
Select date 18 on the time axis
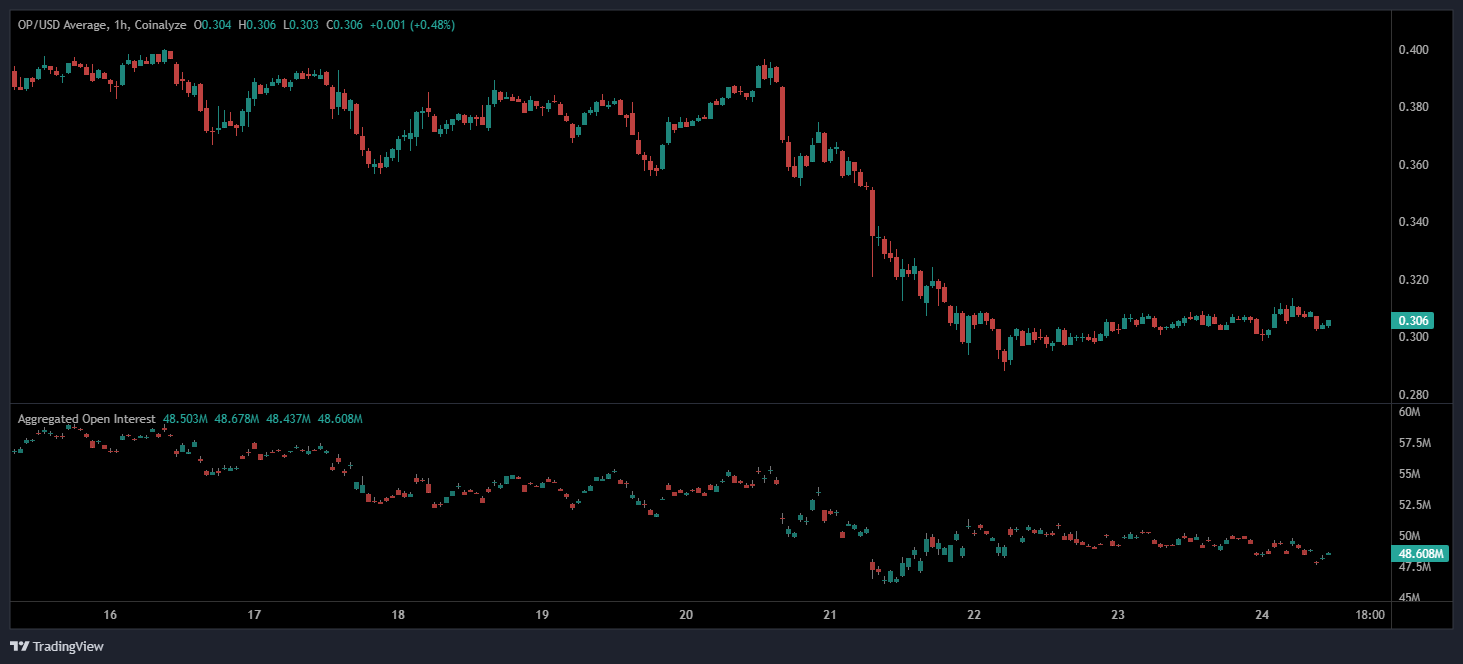click(398, 615)
